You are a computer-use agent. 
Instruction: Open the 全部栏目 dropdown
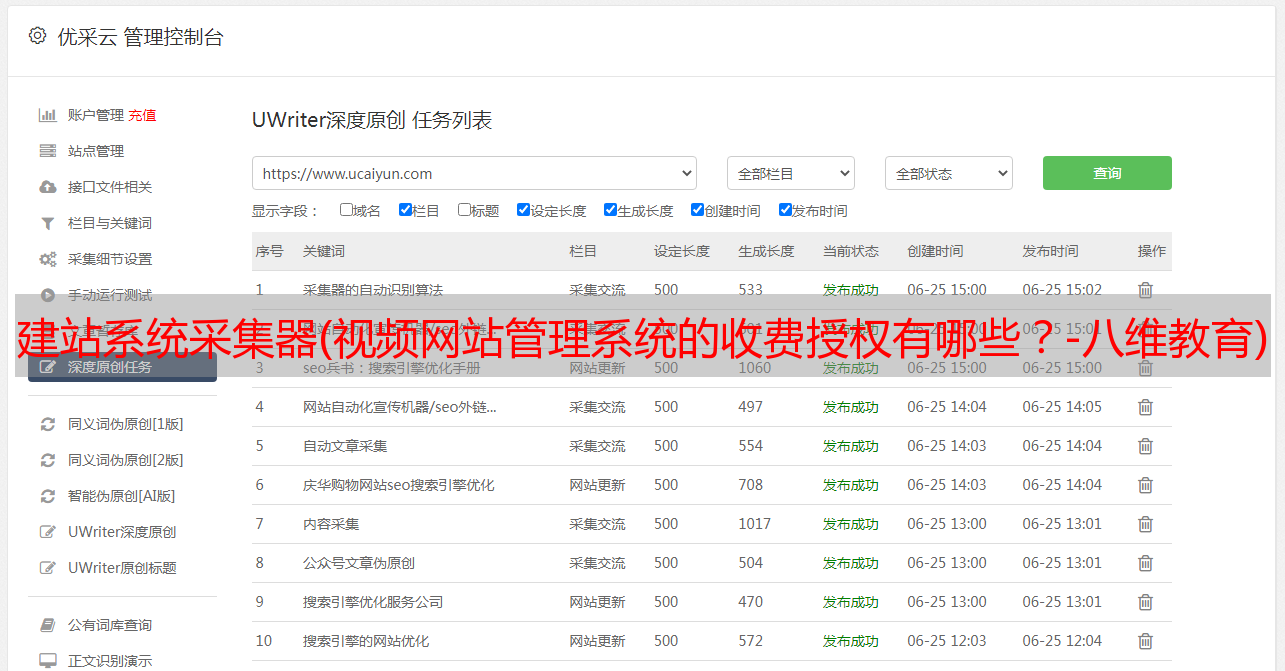click(x=791, y=173)
